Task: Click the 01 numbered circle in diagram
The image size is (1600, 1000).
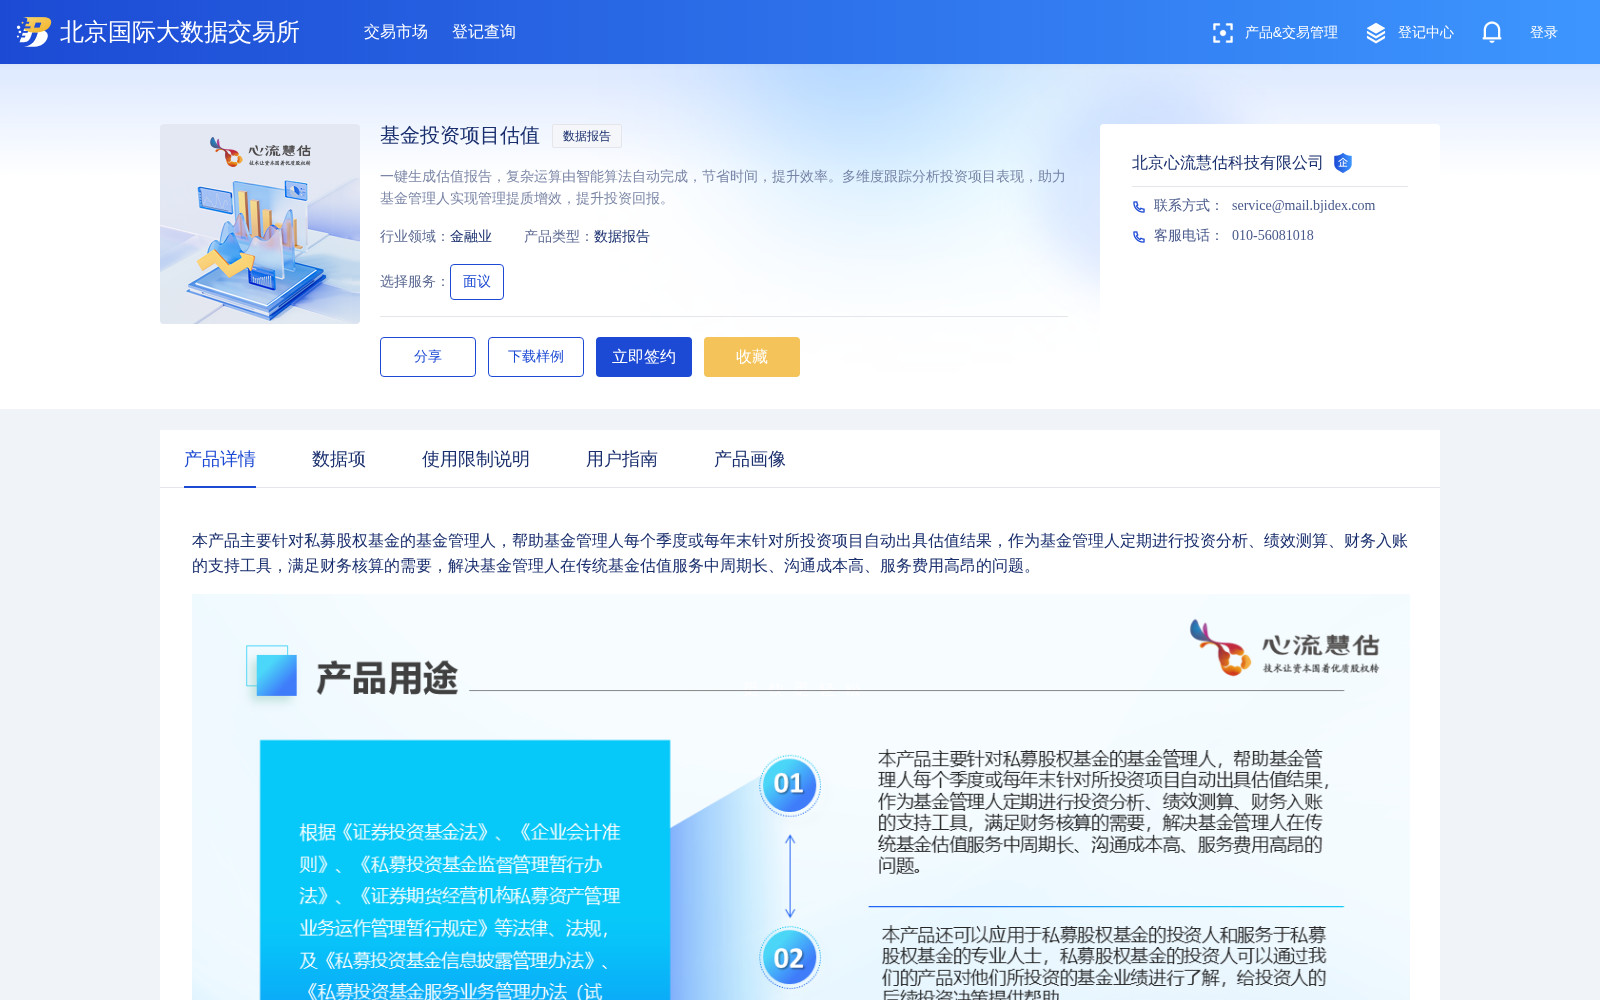Action: click(x=789, y=784)
